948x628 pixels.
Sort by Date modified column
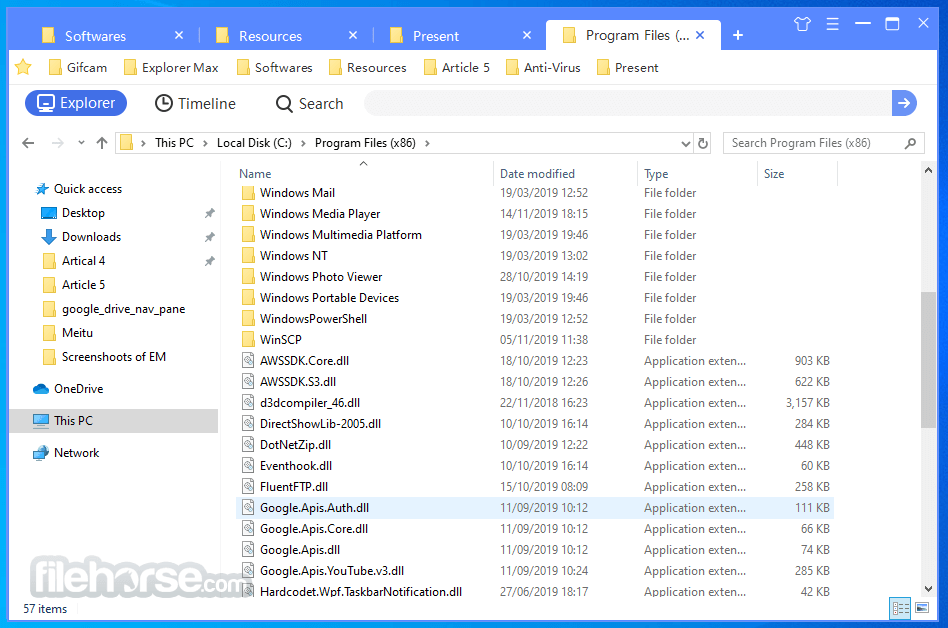tap(537, 174)
